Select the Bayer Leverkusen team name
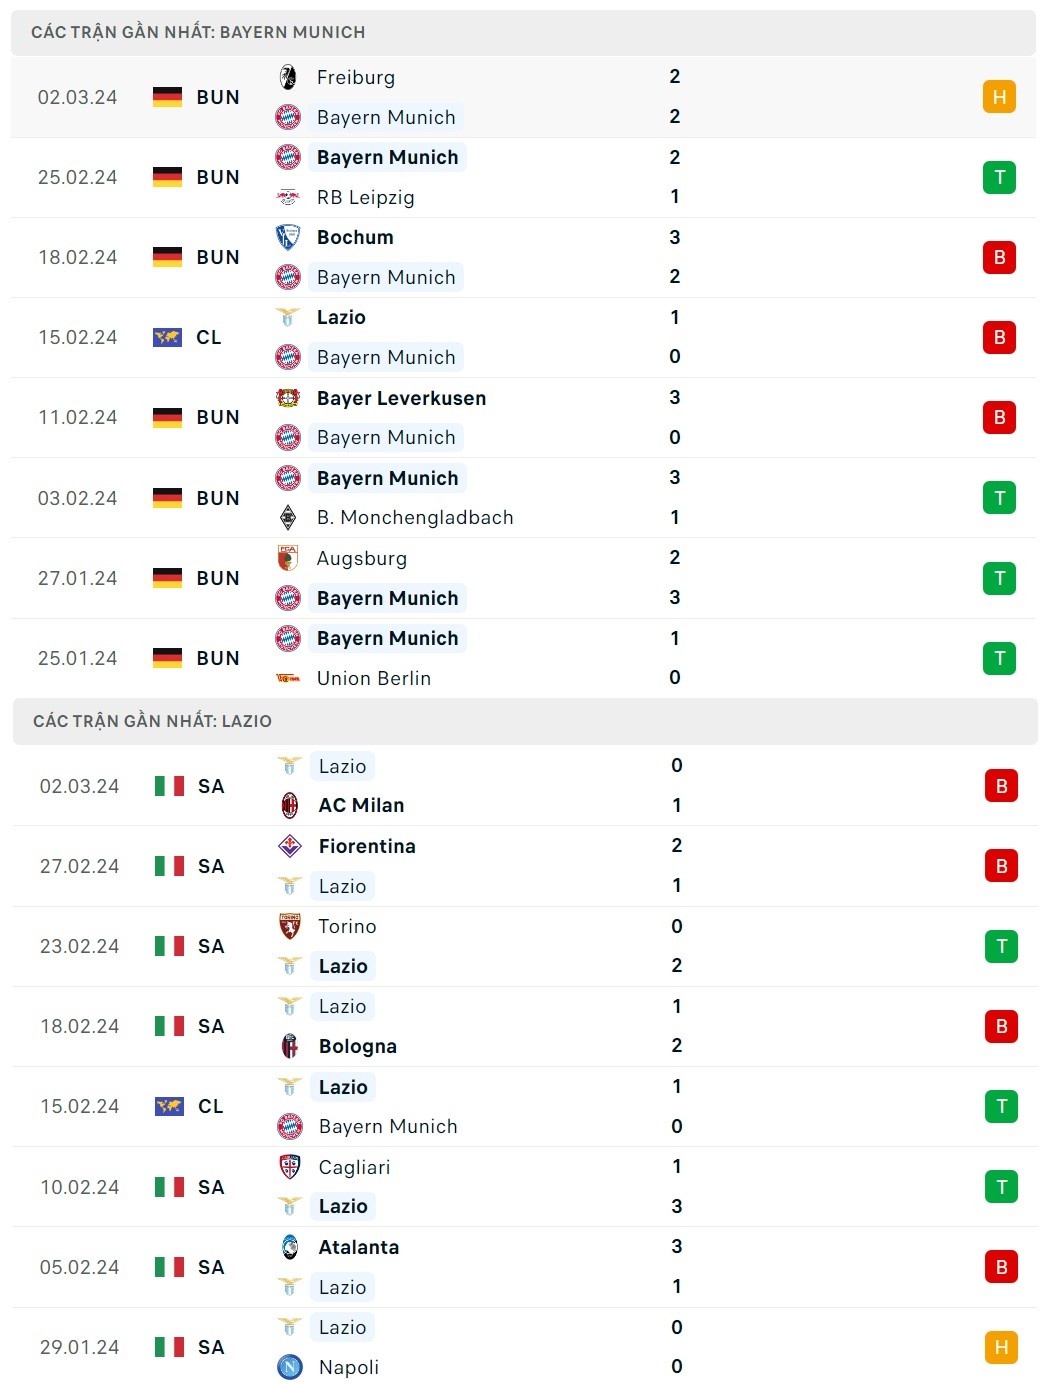 (x=401, y=398)
